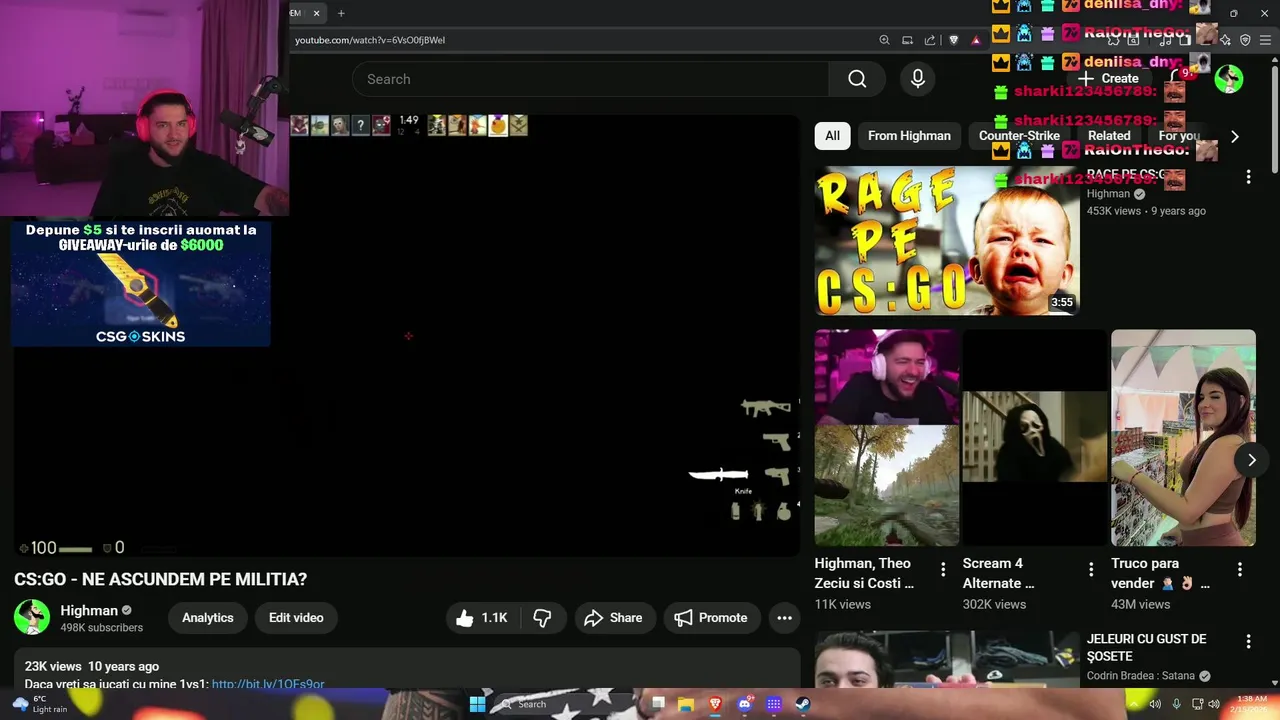Open the Windows Start menu
Screen dimensions: 1280x720
click(x=477, y=704)
